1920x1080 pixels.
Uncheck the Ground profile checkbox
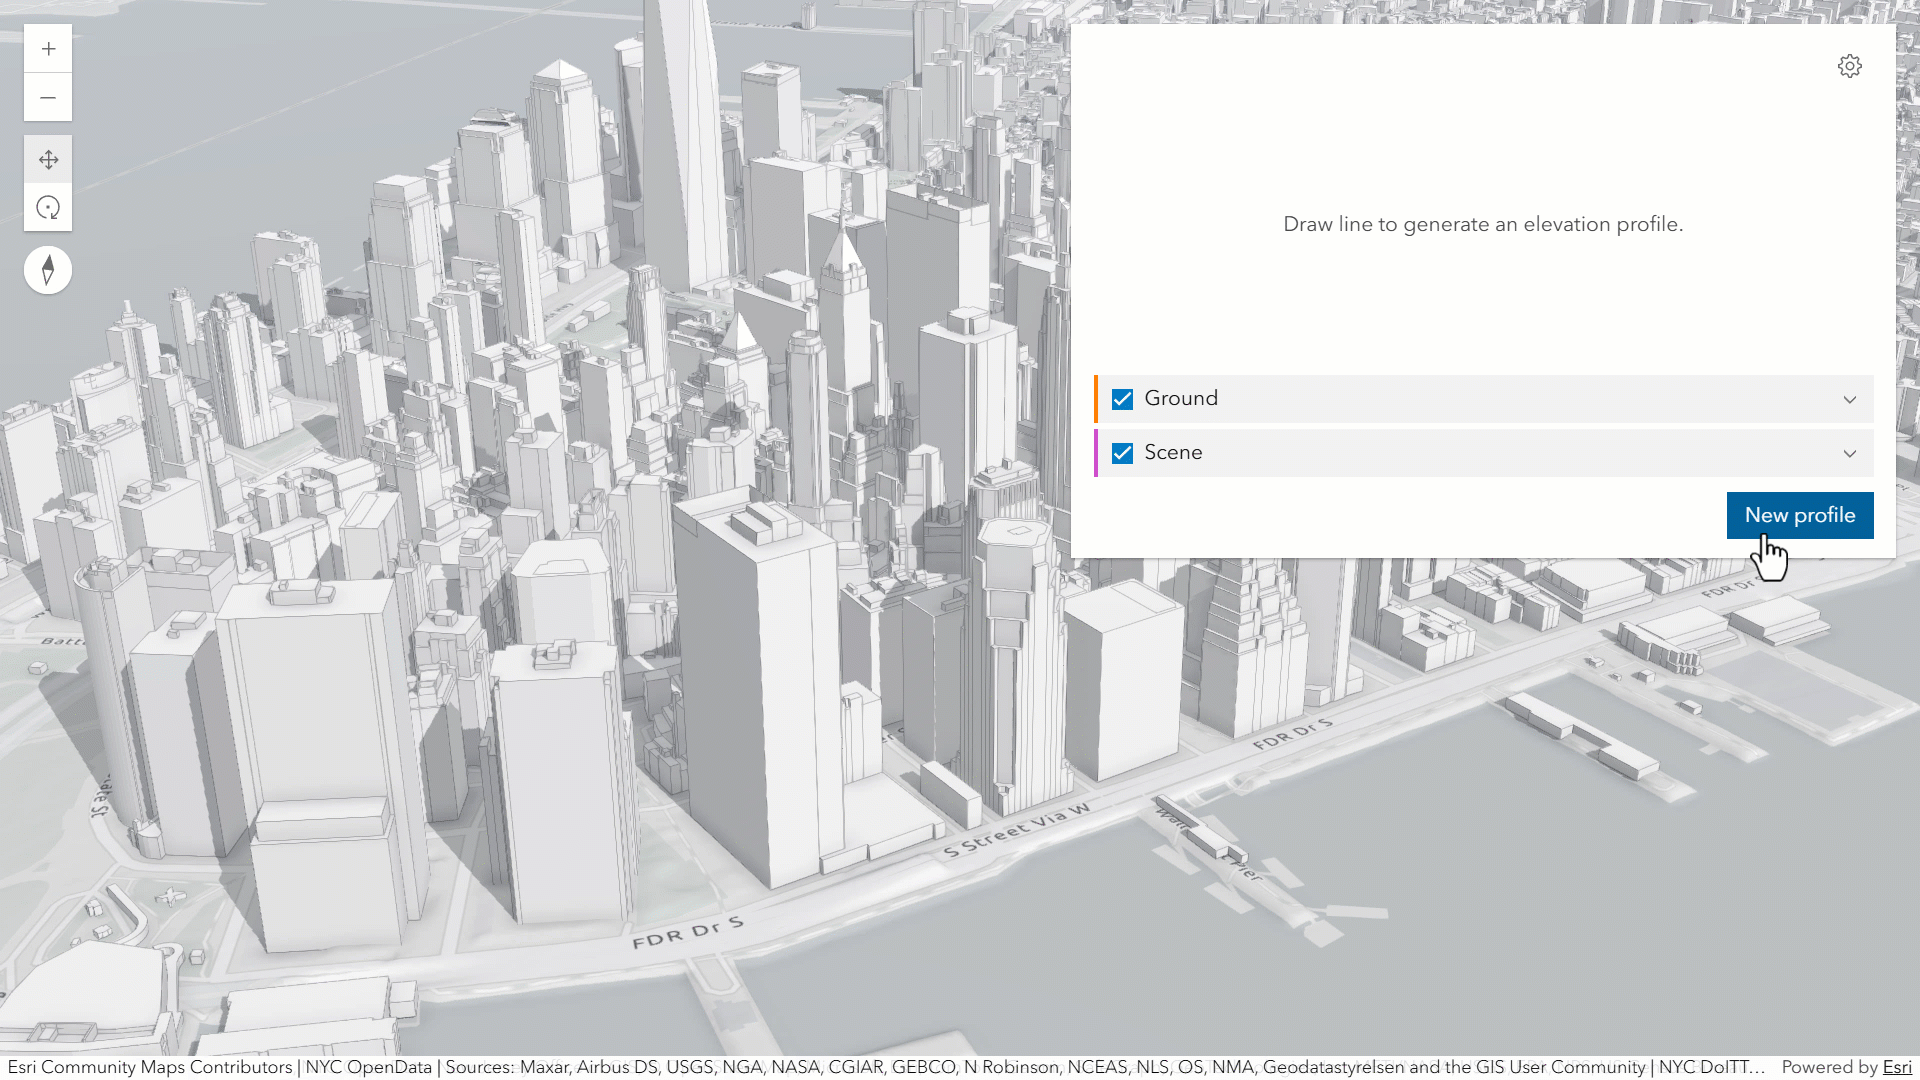(1122, 399)
